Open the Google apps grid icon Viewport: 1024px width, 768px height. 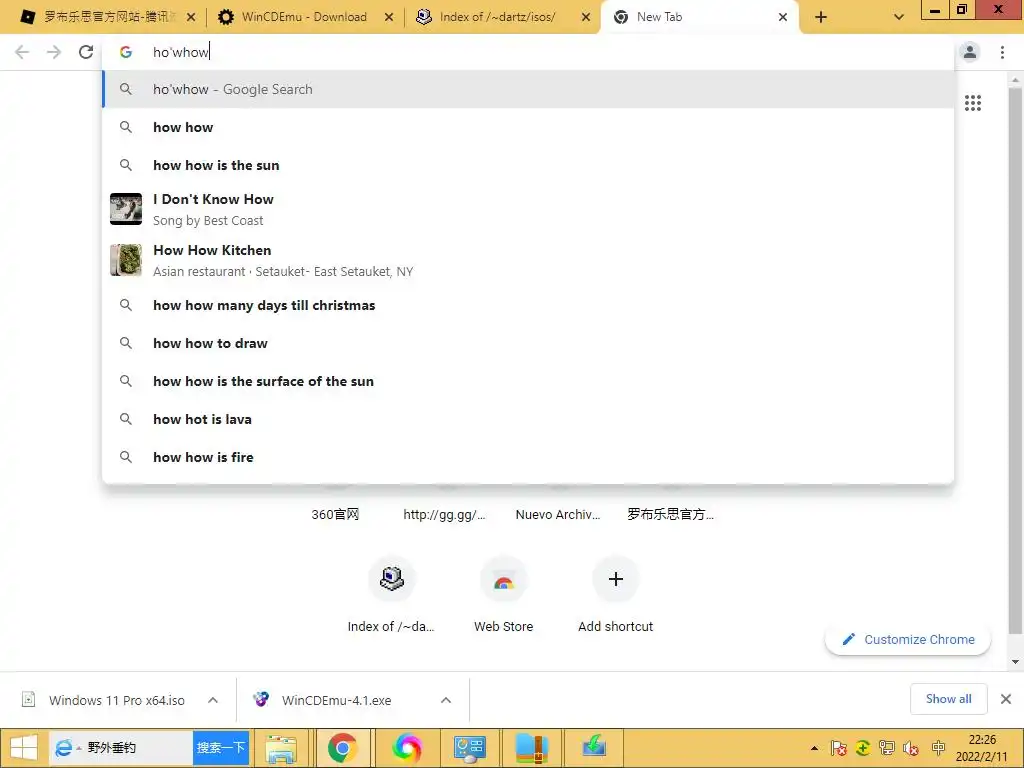[973, 103]
